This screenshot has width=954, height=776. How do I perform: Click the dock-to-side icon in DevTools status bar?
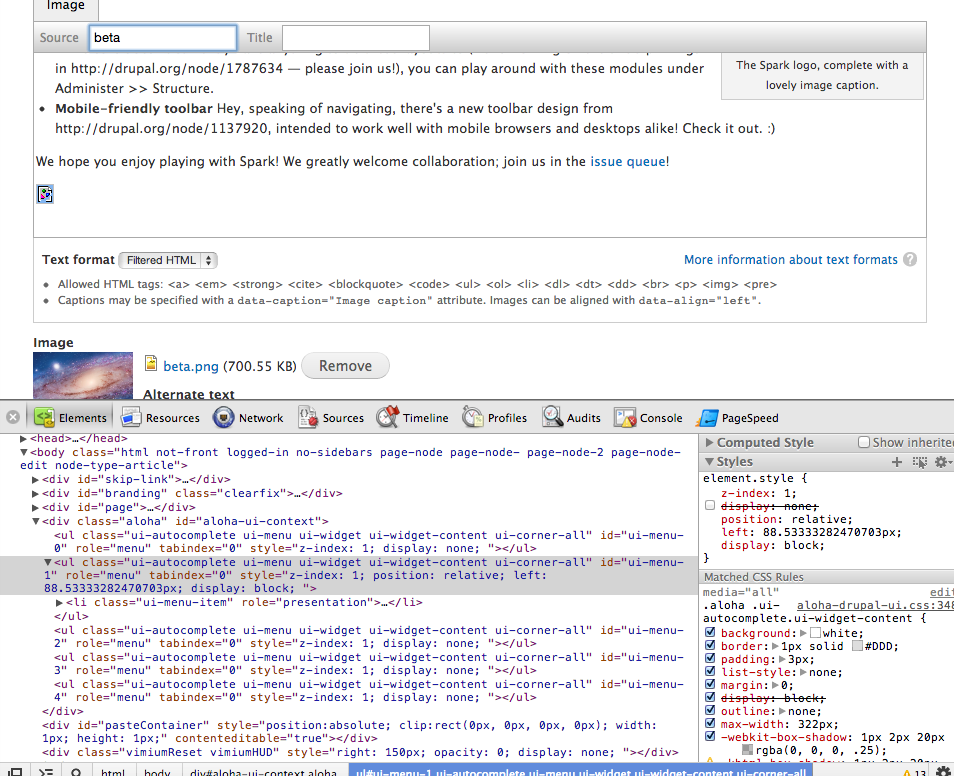click(x=15, y=772)
